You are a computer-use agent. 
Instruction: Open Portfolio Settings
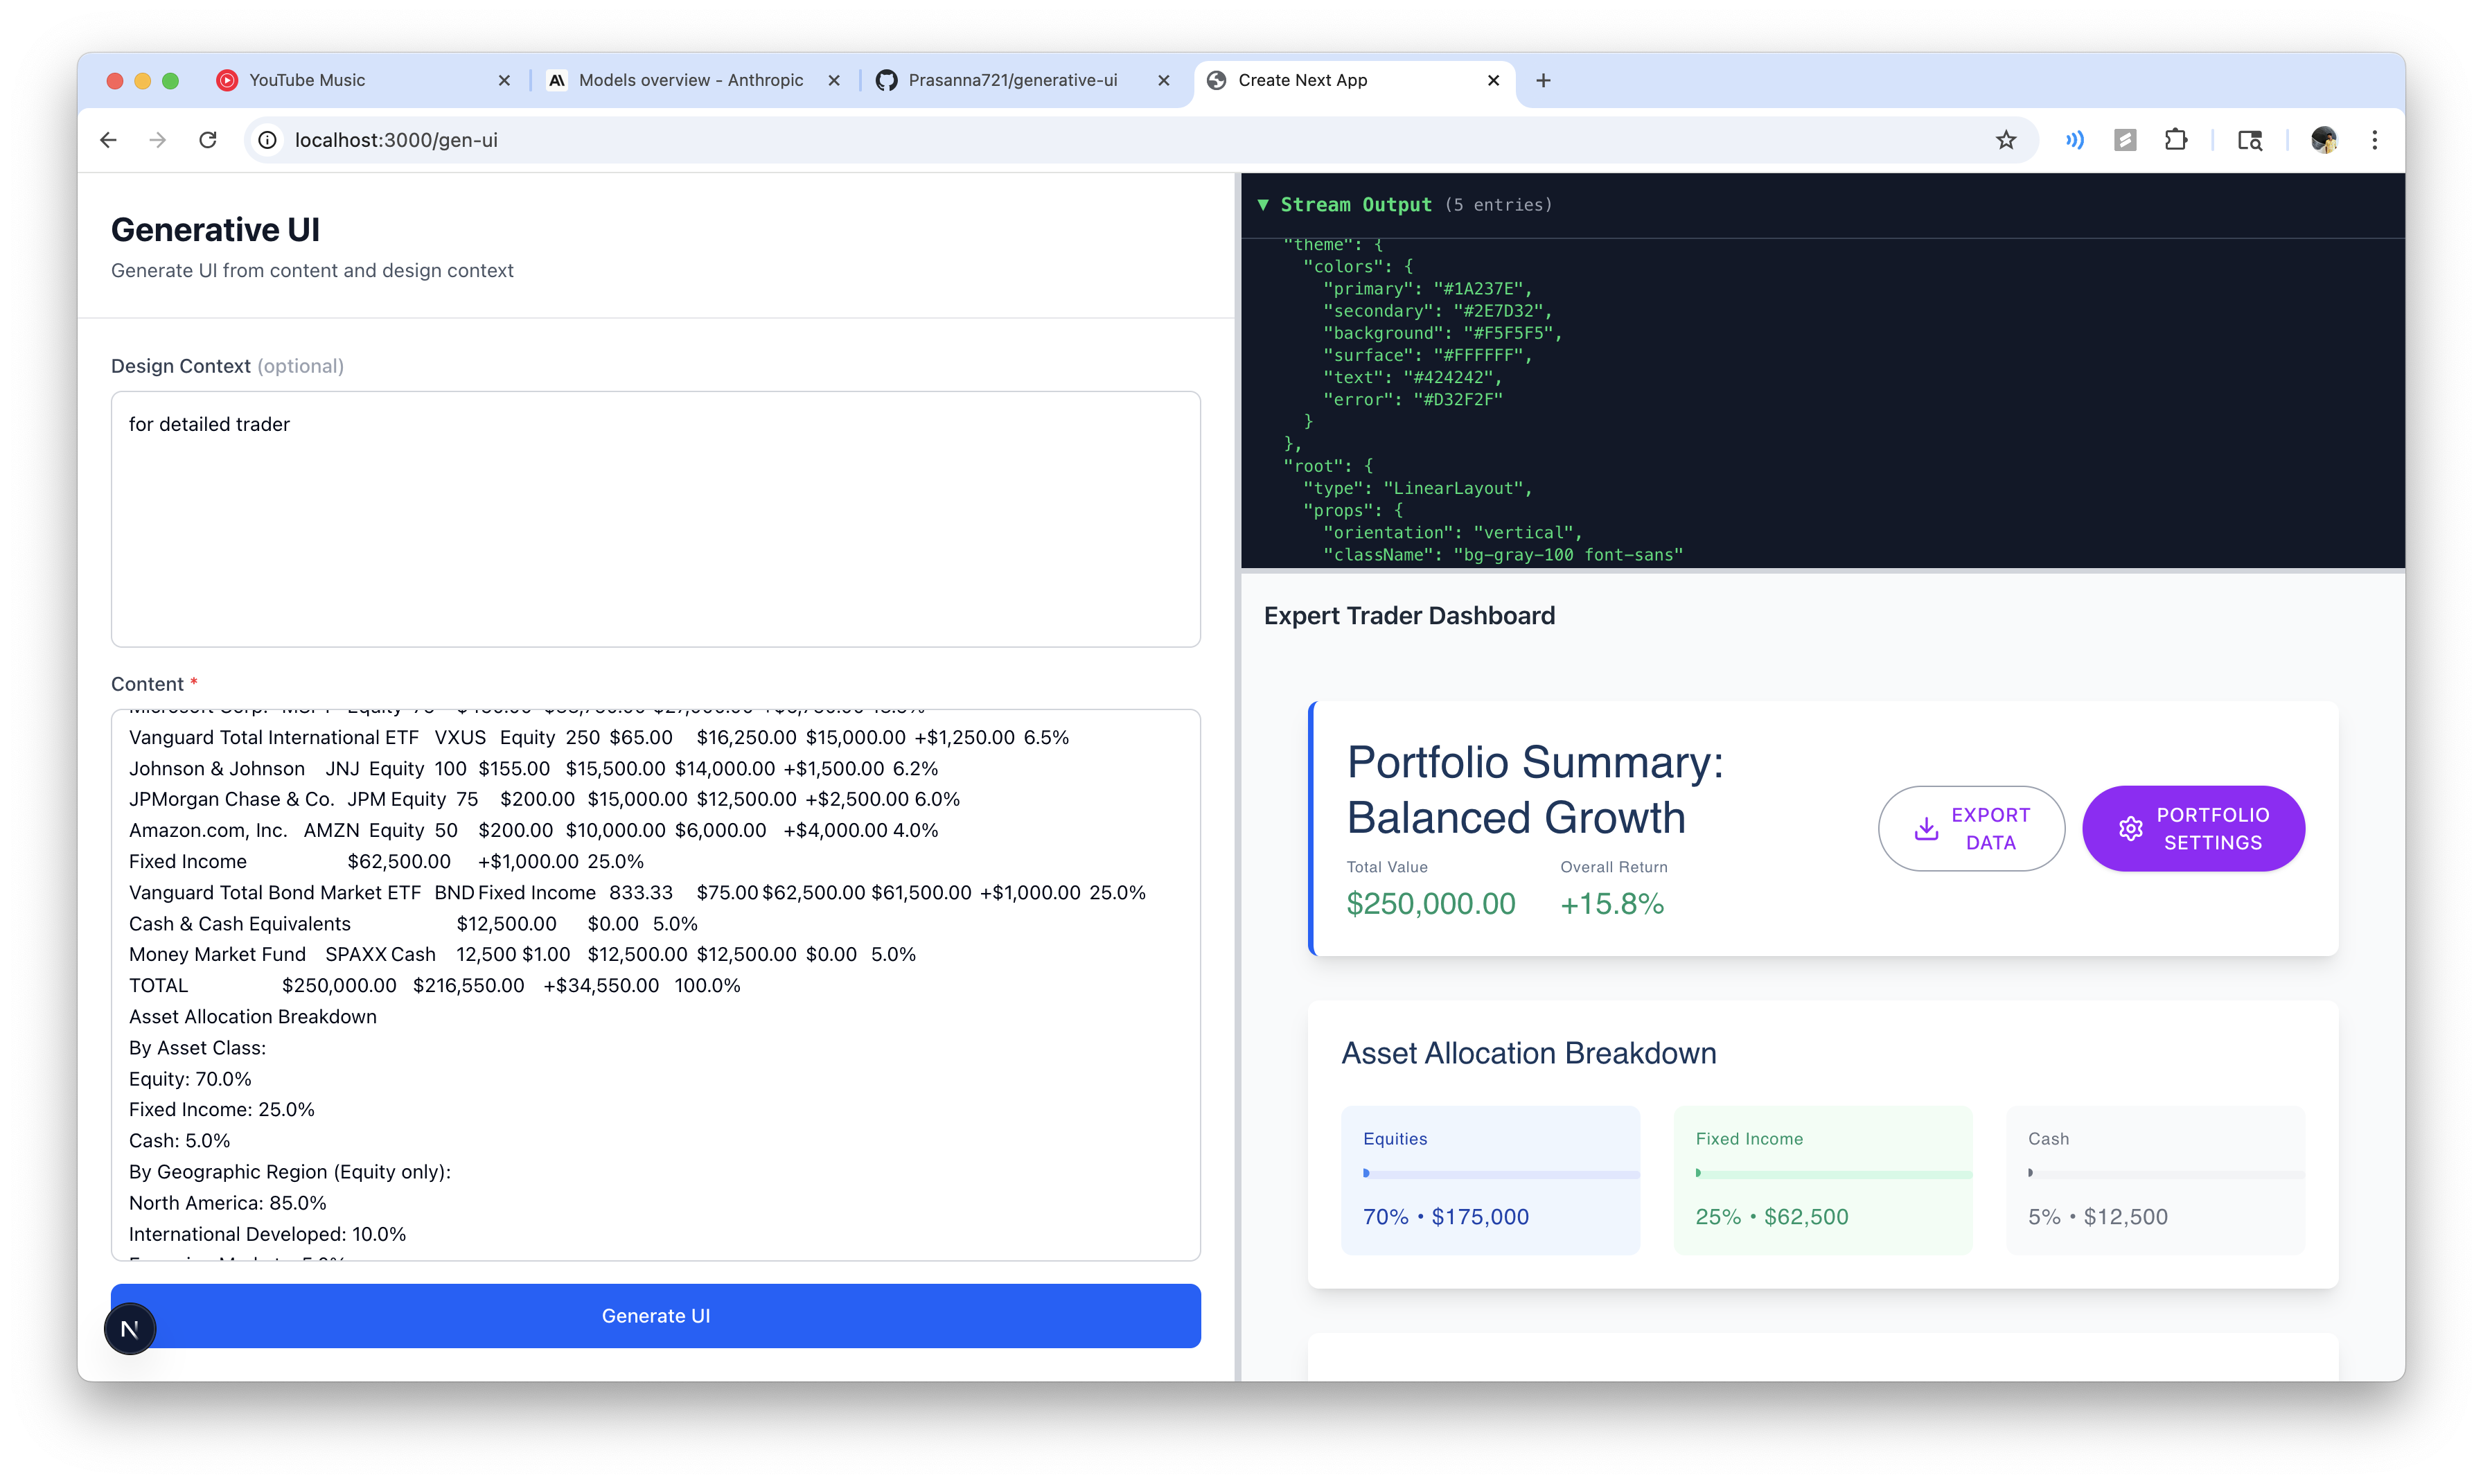pos(2194,828)
